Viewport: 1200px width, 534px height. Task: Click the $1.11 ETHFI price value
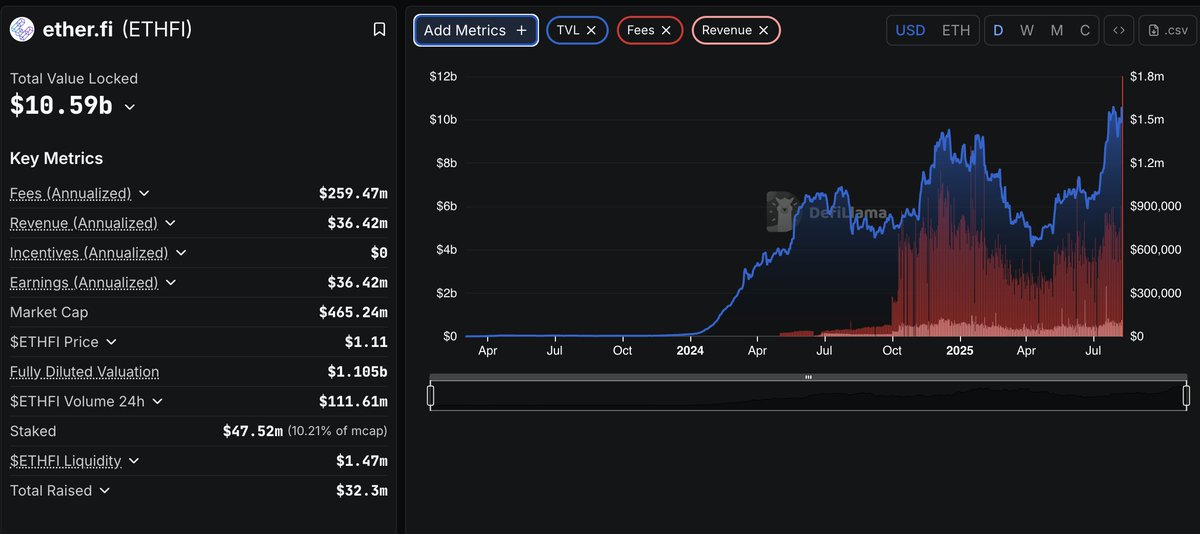pos(366,342)
